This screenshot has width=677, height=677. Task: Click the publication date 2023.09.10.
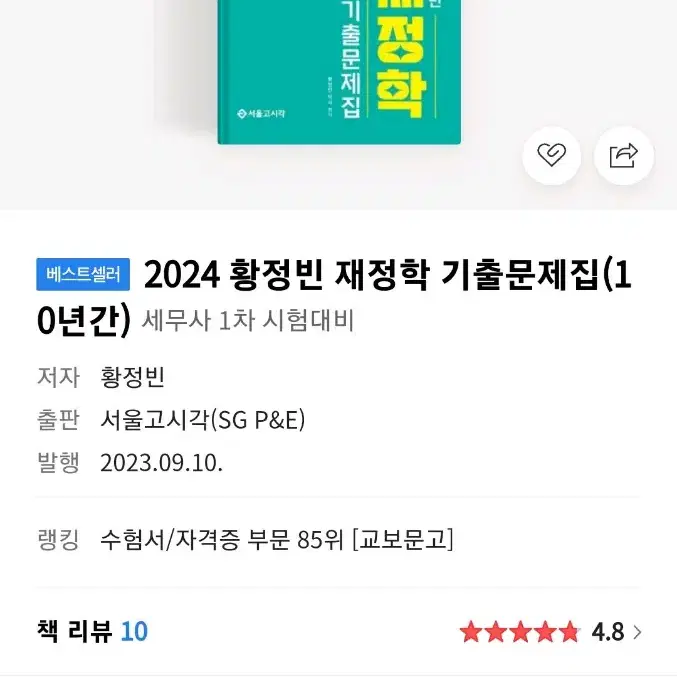pos(161,463)
